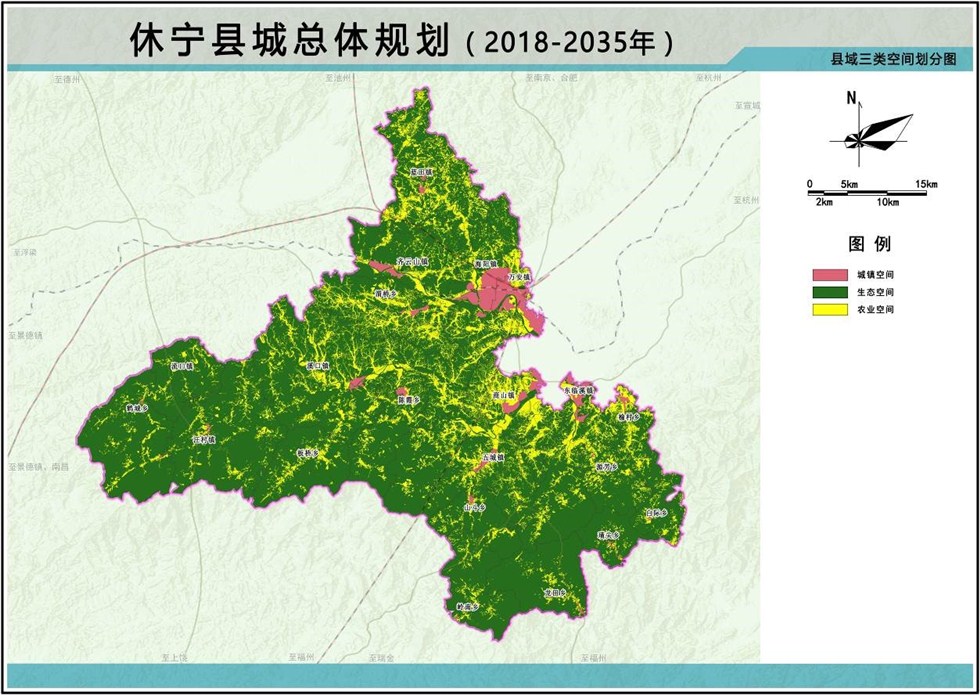Click the 五城镇 town label
The width and height of the screenshot is (980, 695).
[x=493, y=458]
